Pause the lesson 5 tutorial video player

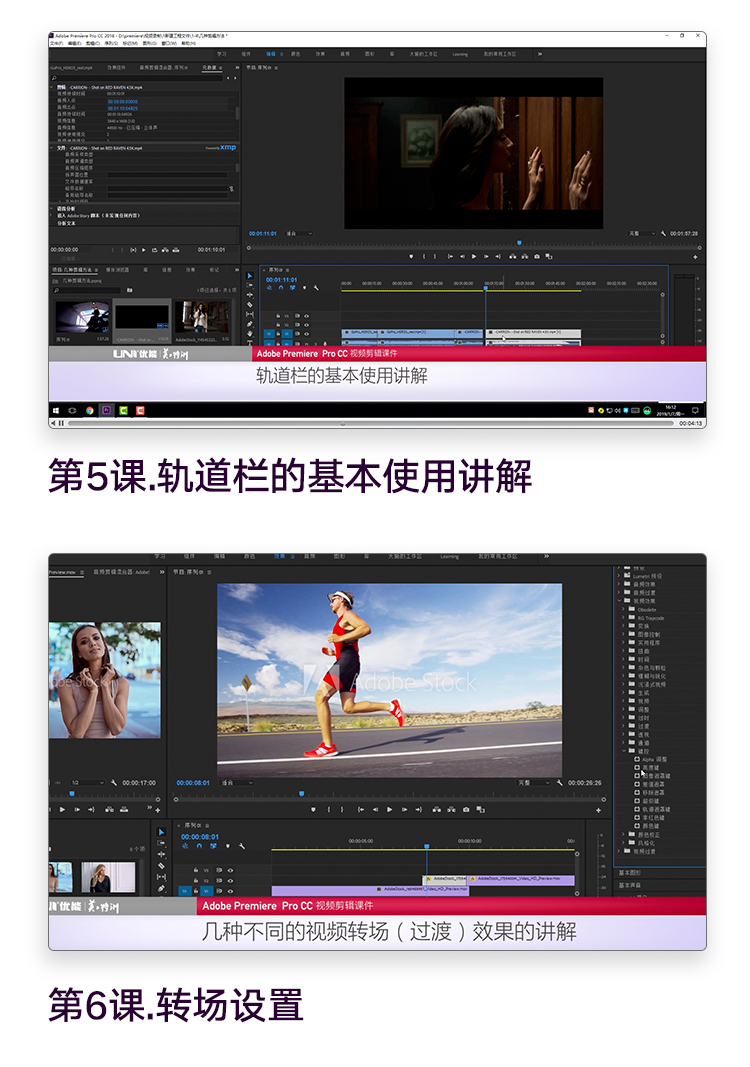pos(61,423)
